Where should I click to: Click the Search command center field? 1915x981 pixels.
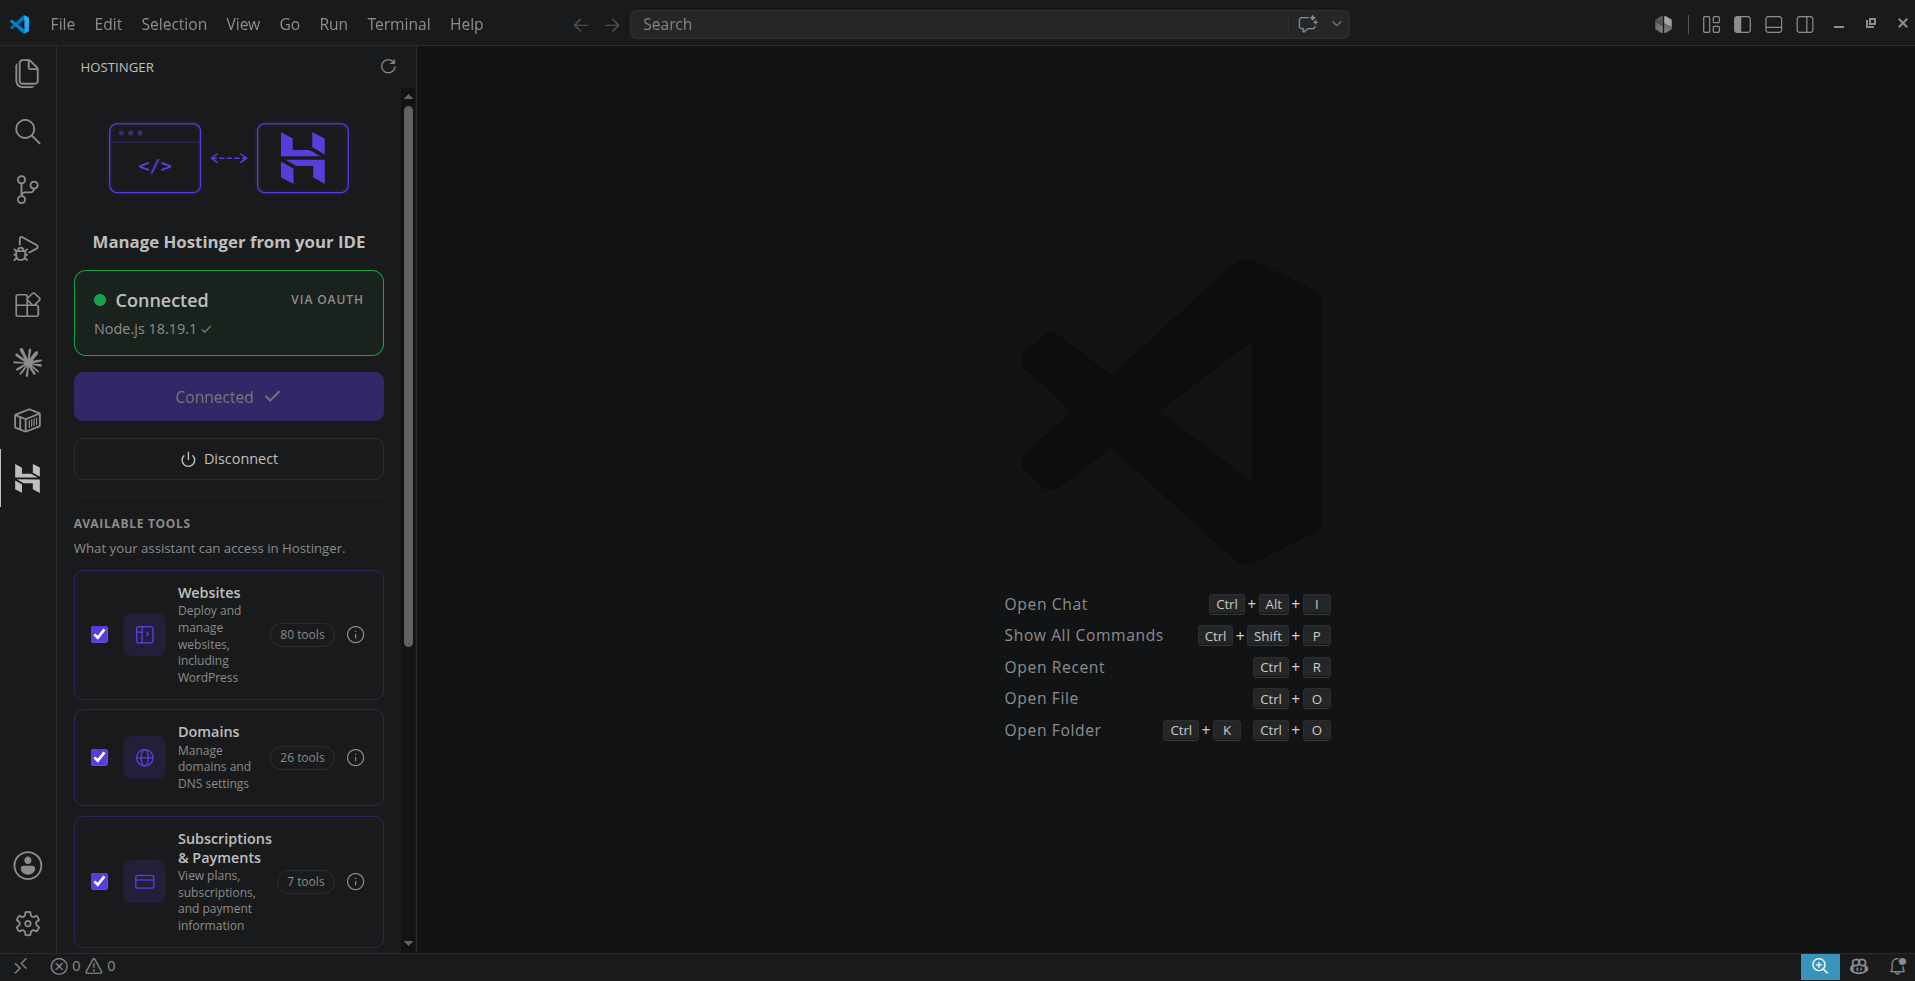(961, 24)
